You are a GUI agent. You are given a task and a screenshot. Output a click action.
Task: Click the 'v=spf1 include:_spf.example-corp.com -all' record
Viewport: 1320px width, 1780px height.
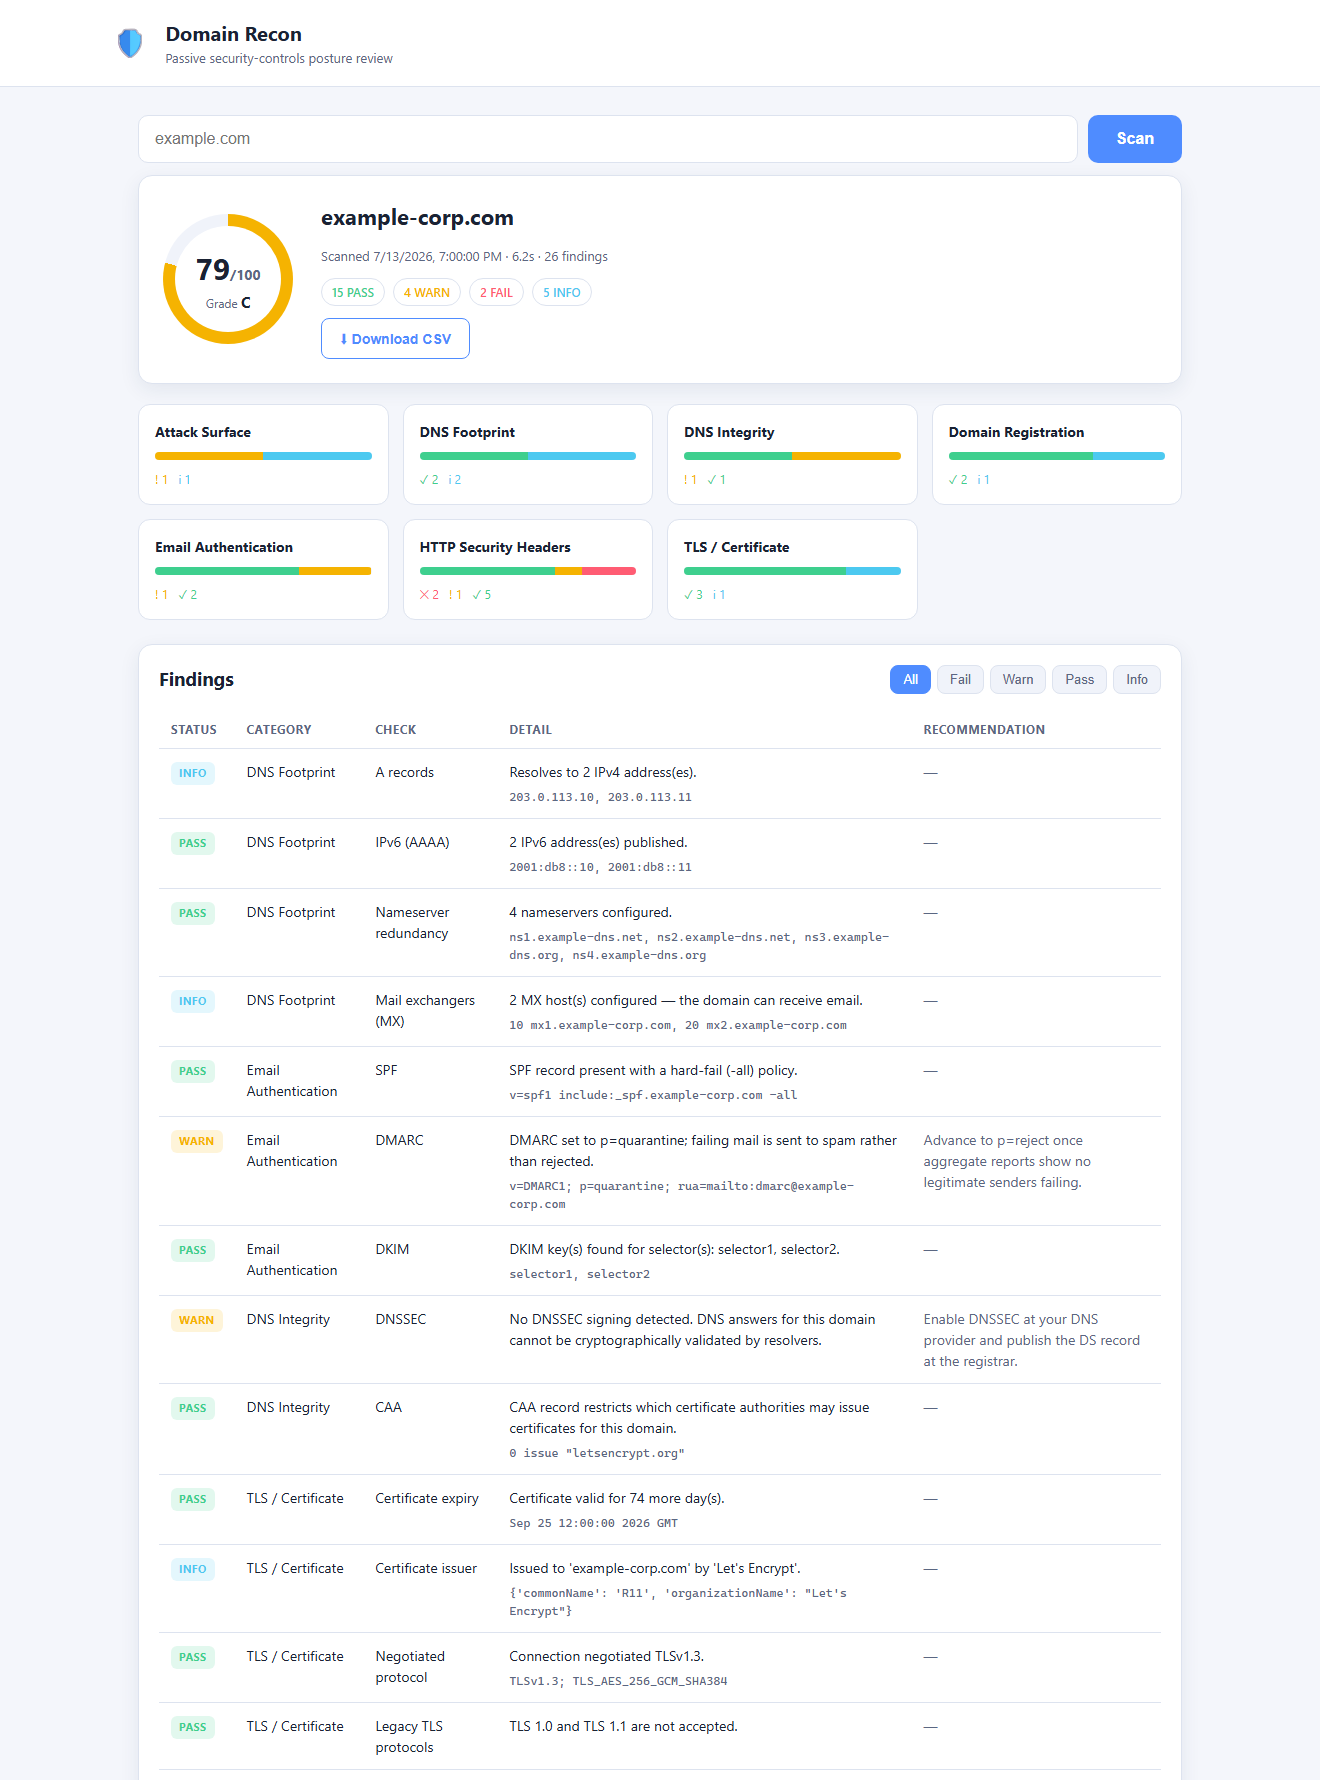[653, 1096]
